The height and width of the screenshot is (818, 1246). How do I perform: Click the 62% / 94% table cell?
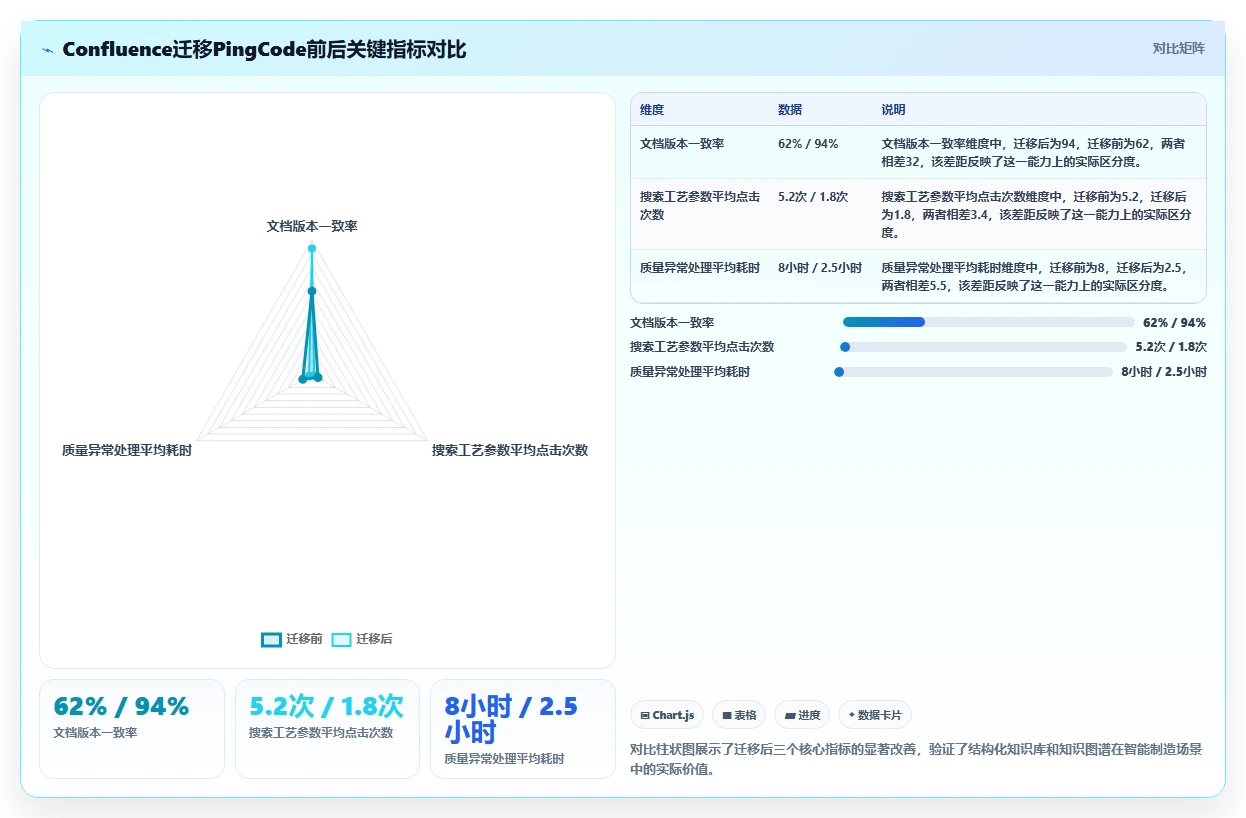click(x=808, y=144)
